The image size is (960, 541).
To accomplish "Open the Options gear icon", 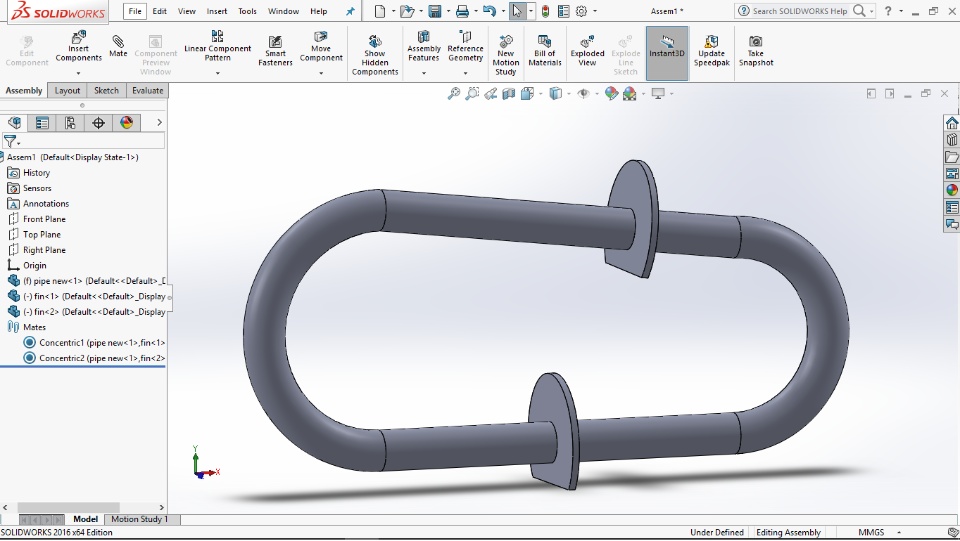I will tap(582, 11).
